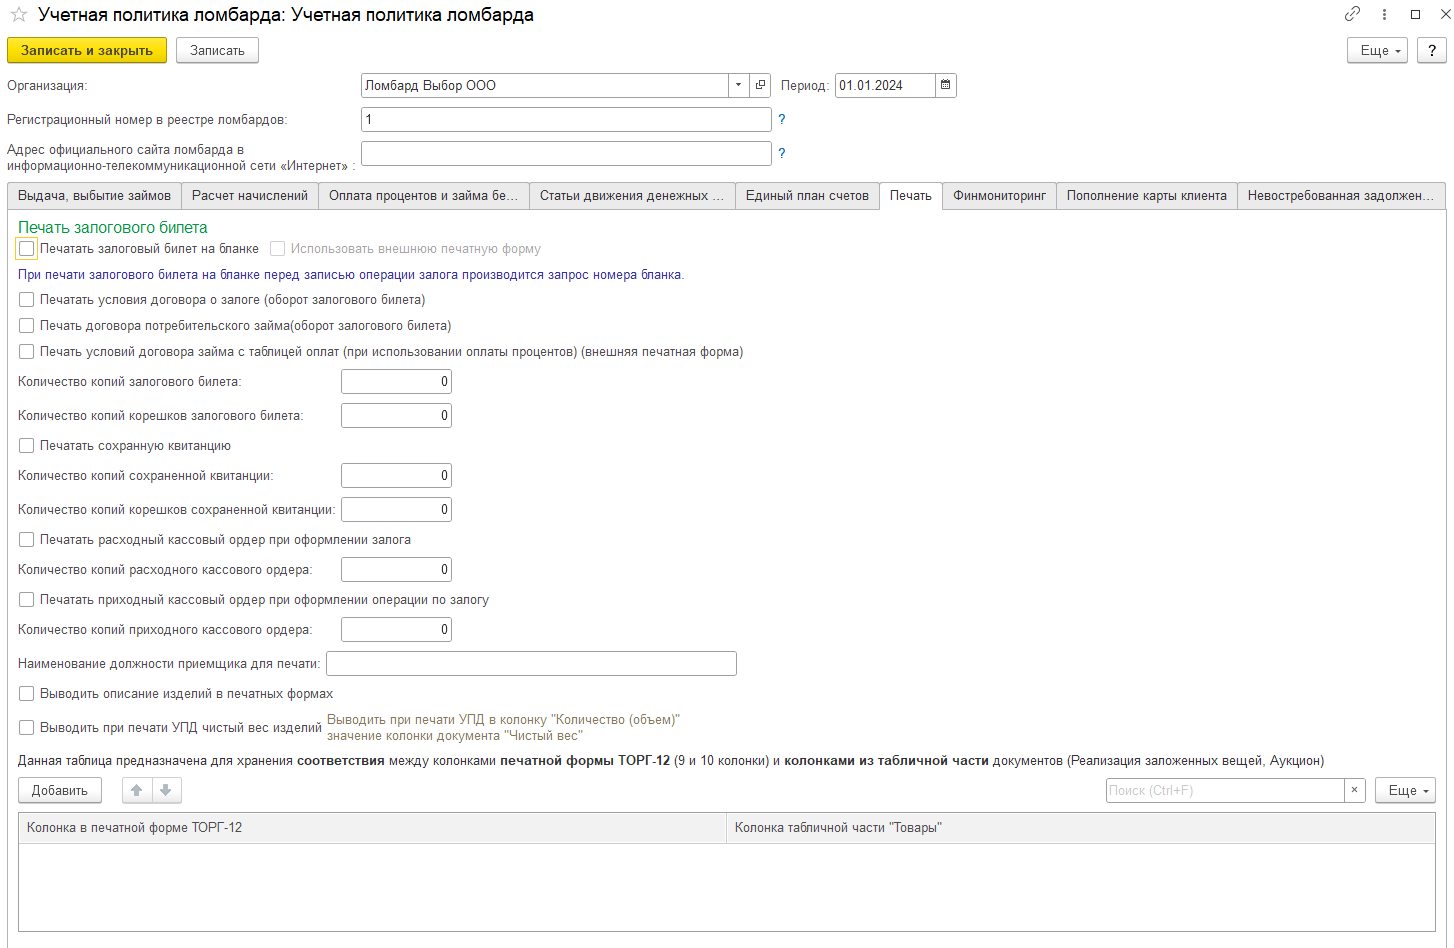Click Количество копий расходного кассового ордера field

coord(396,569)
